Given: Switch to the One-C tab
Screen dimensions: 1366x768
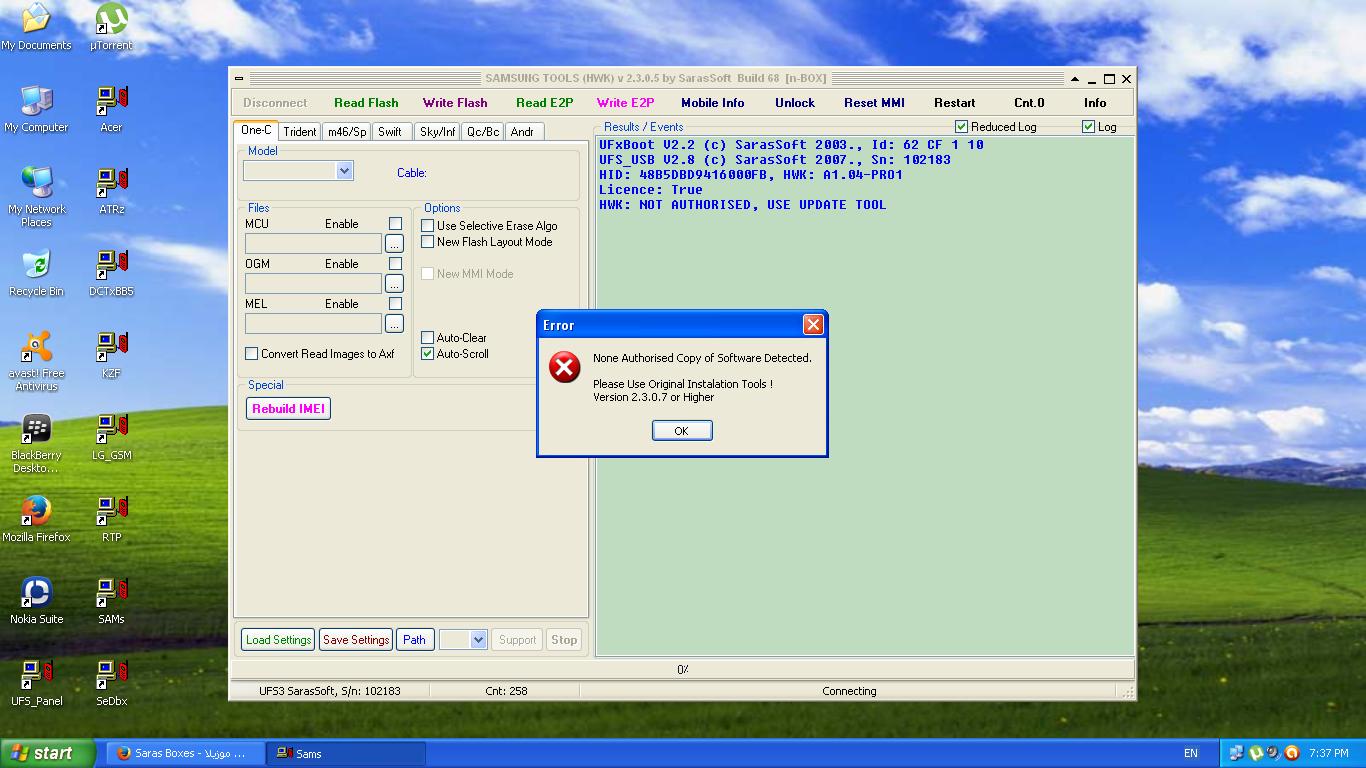Looking at the screenshot, I should 256,130.
